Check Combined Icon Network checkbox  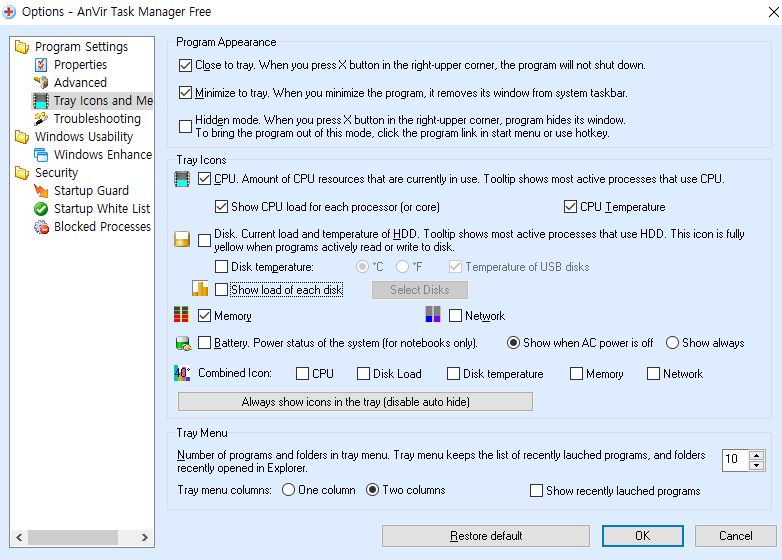click(x=653, y=373)
